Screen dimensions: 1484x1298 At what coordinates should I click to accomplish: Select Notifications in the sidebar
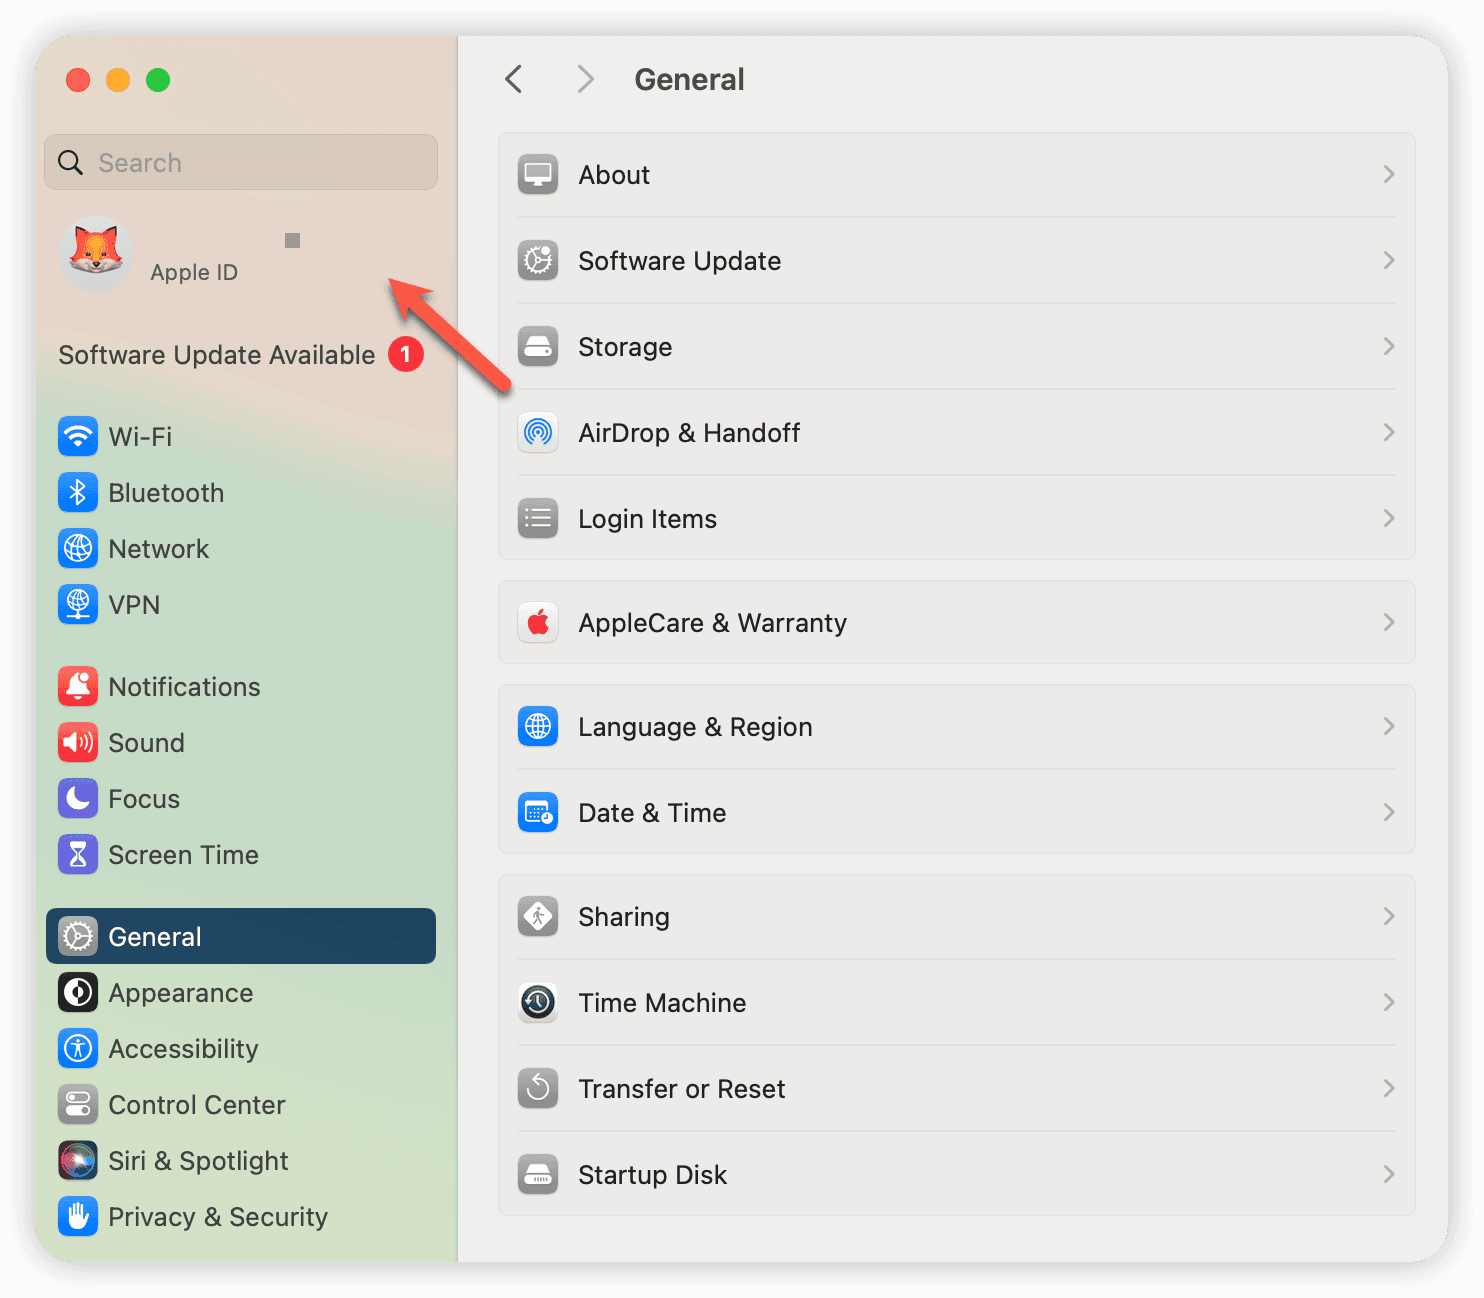click(241, 686)
